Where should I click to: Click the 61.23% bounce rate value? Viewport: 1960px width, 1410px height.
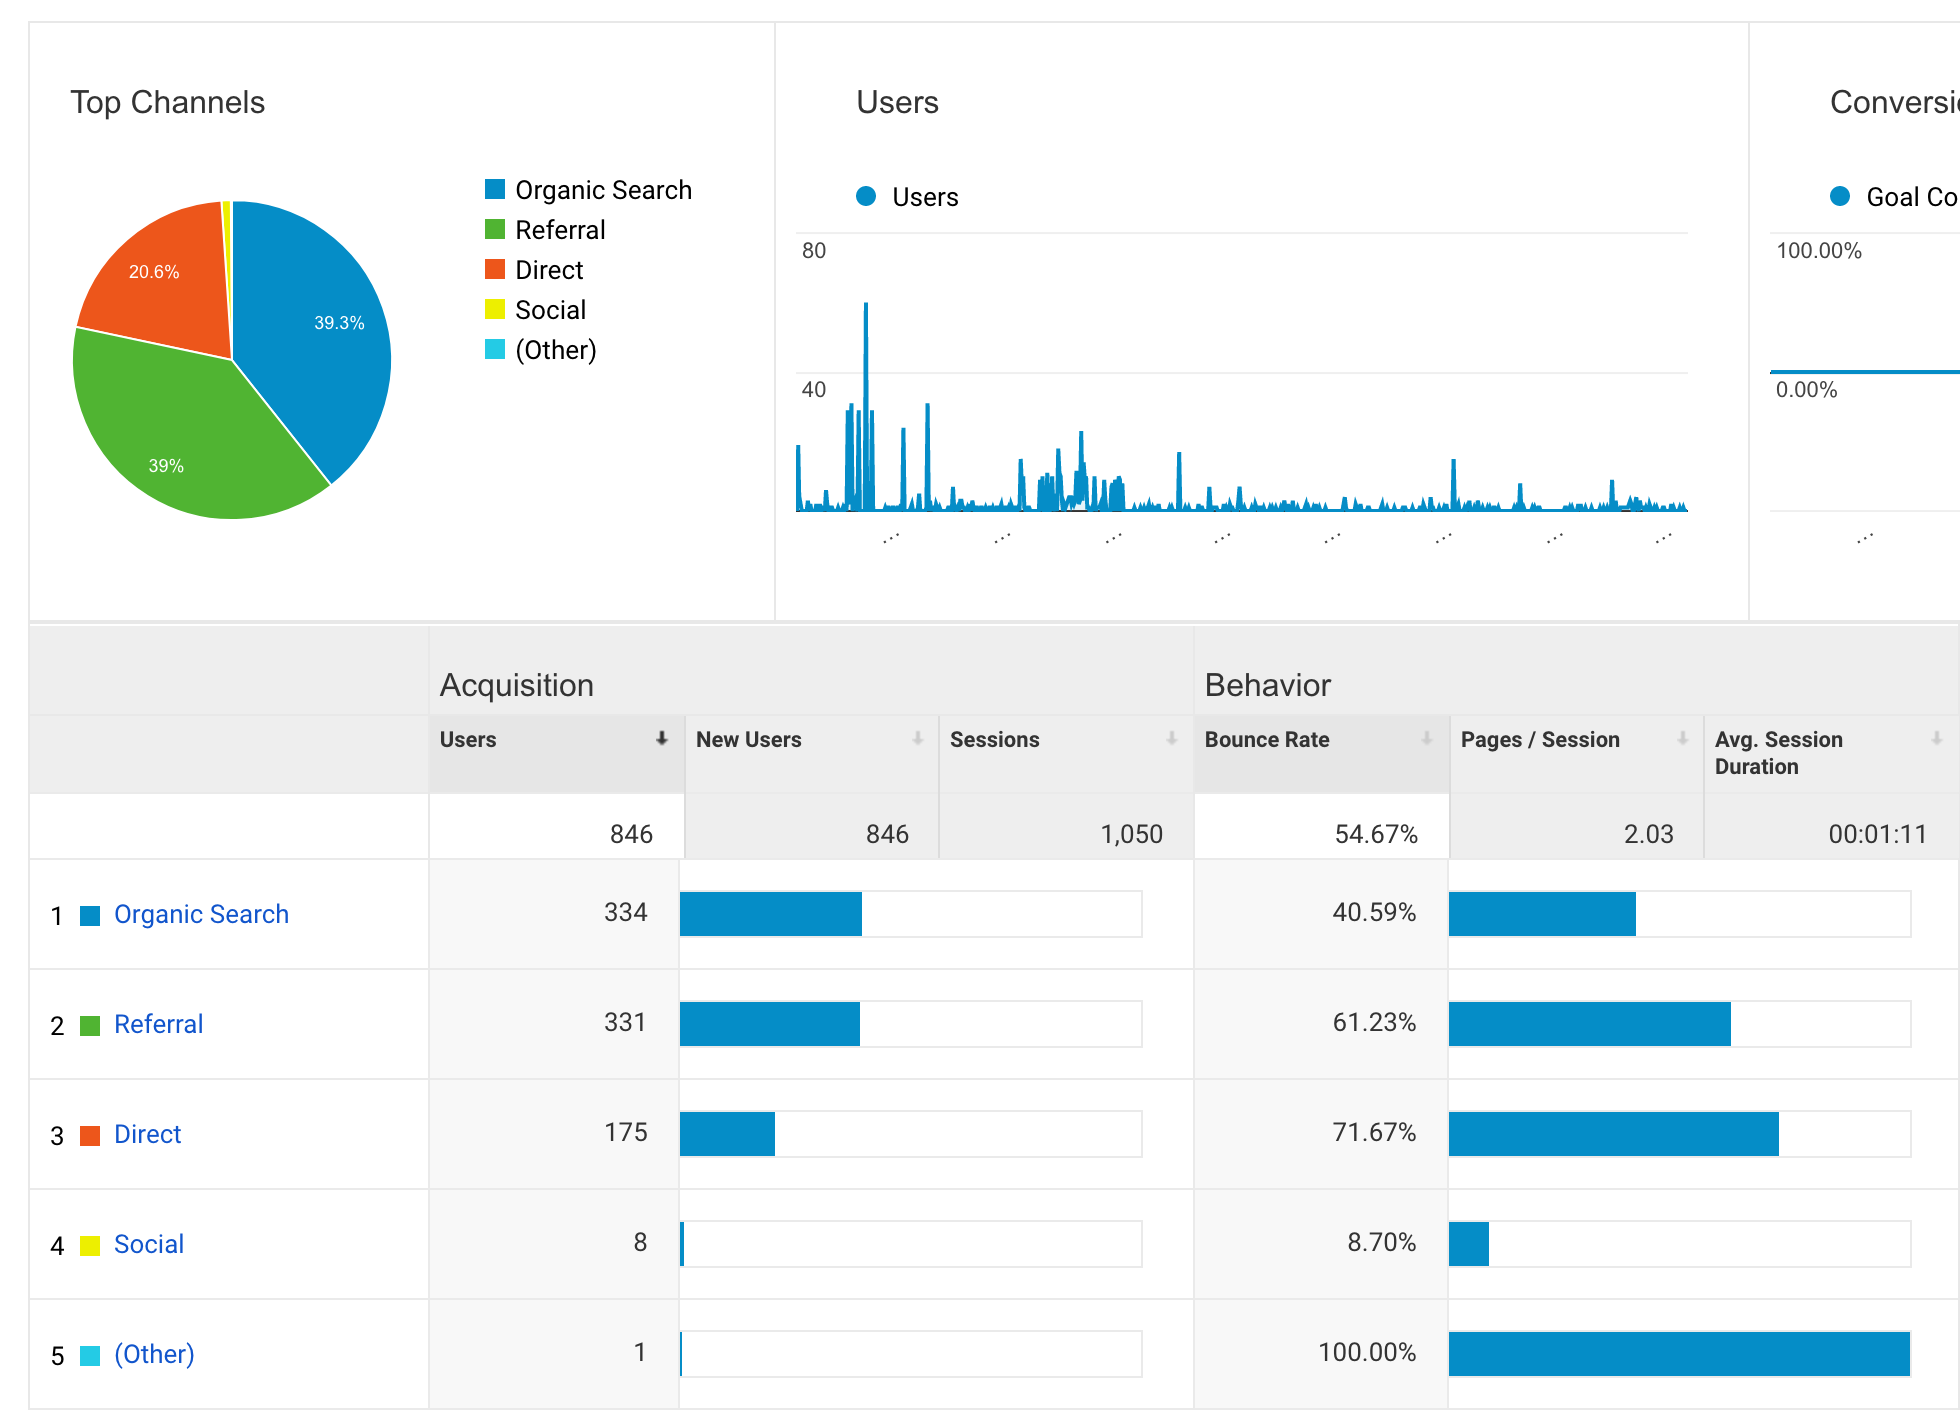click(x=1374, y=1022)
